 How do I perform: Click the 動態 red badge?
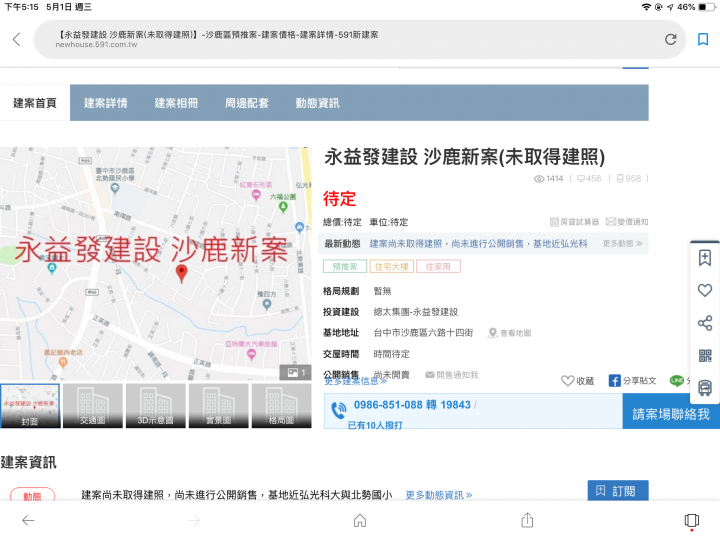32,496
